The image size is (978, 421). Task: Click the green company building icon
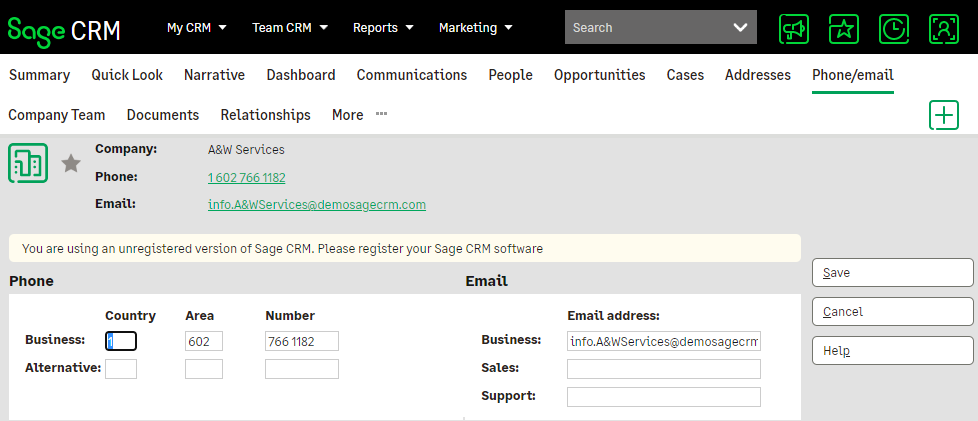click(x=28, y=163)
